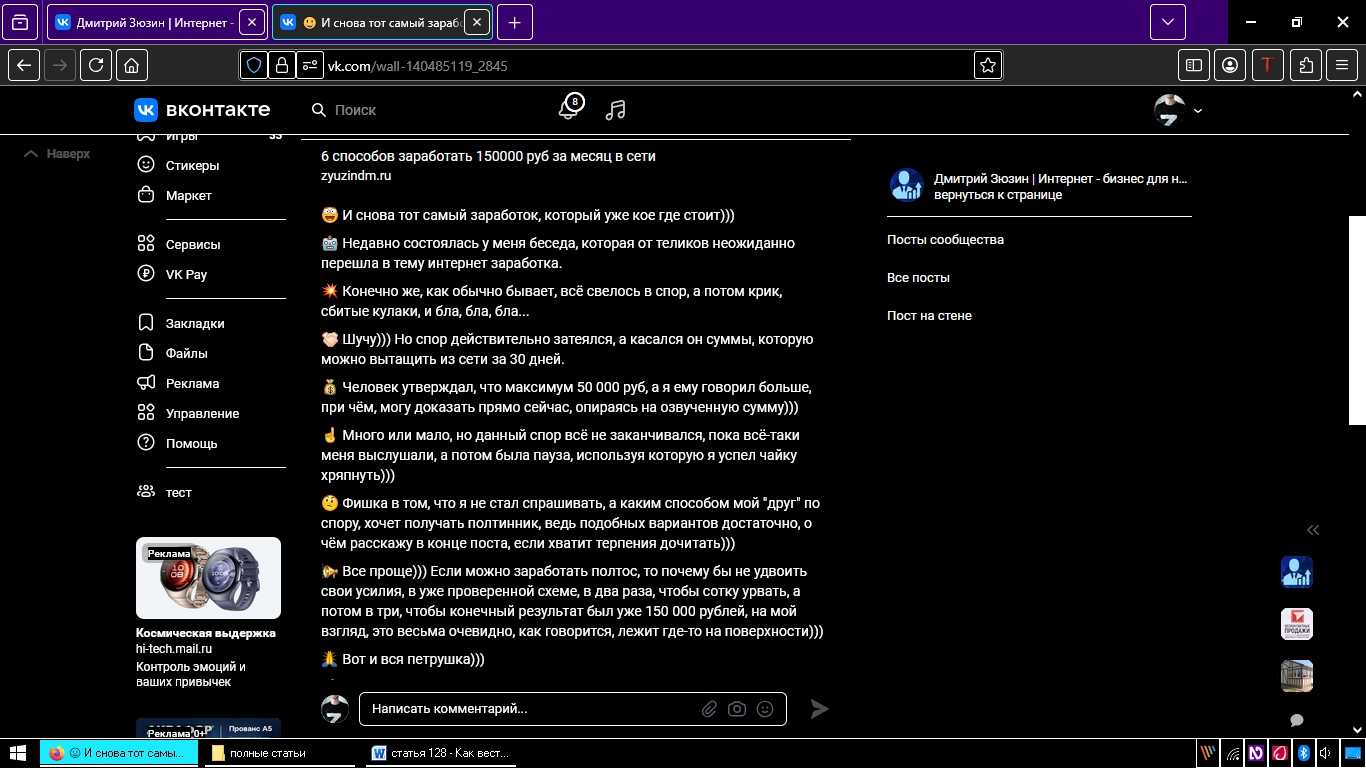Viewport: 1366px width, 768px height.
Task: Open the 6 способов заработать article title
Action: (x=488, y=156)
